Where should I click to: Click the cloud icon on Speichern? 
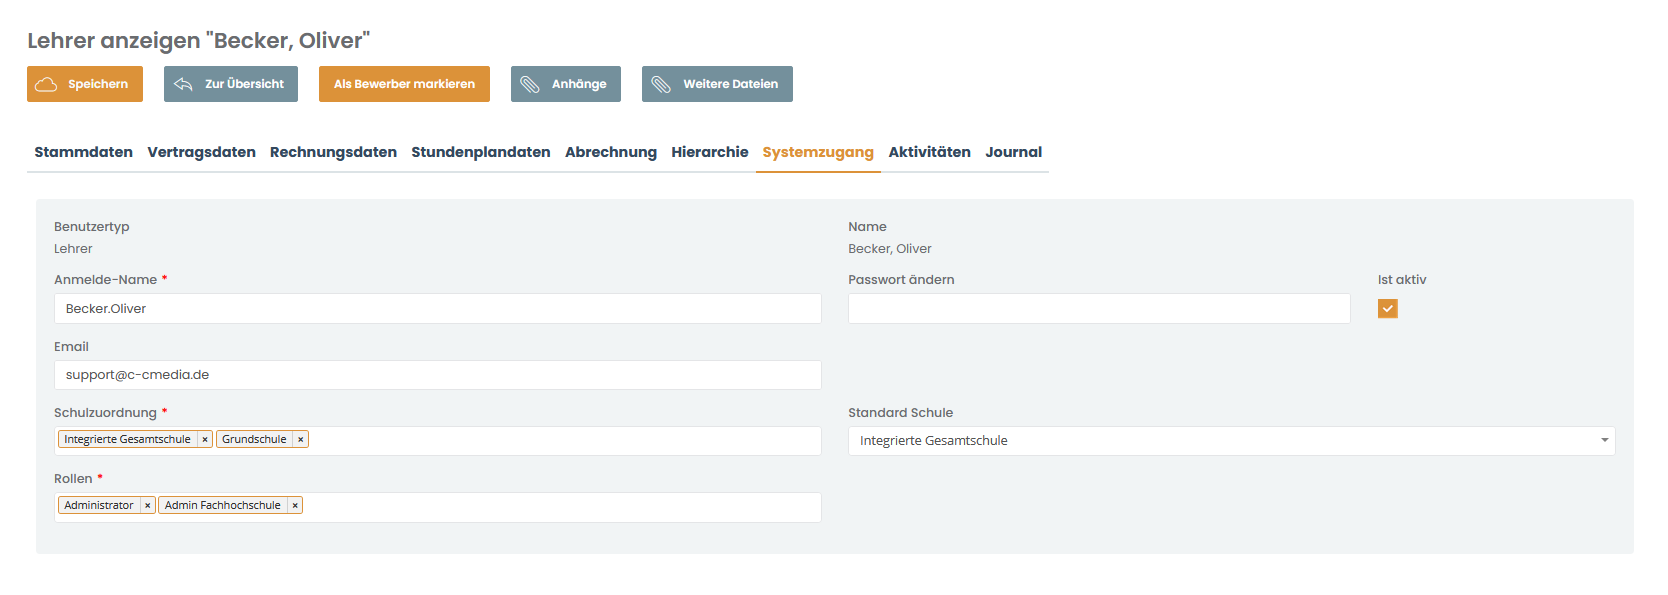46,84
